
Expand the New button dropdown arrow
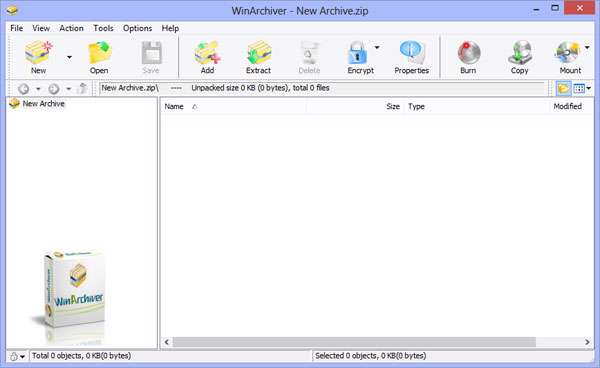click(69, 57)
